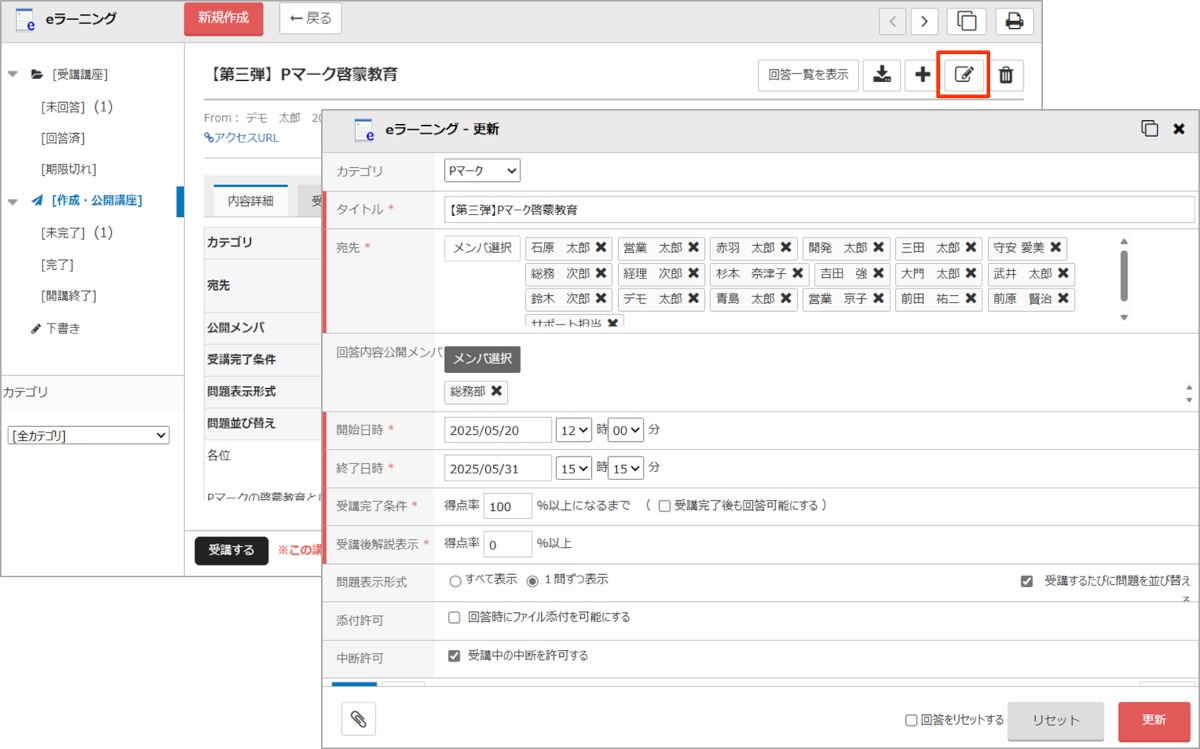This screenshot has width=1200, height=749.
Task: Open the カテゴリ dropdown showing Pマーク
Action: (x=482, y=171)
